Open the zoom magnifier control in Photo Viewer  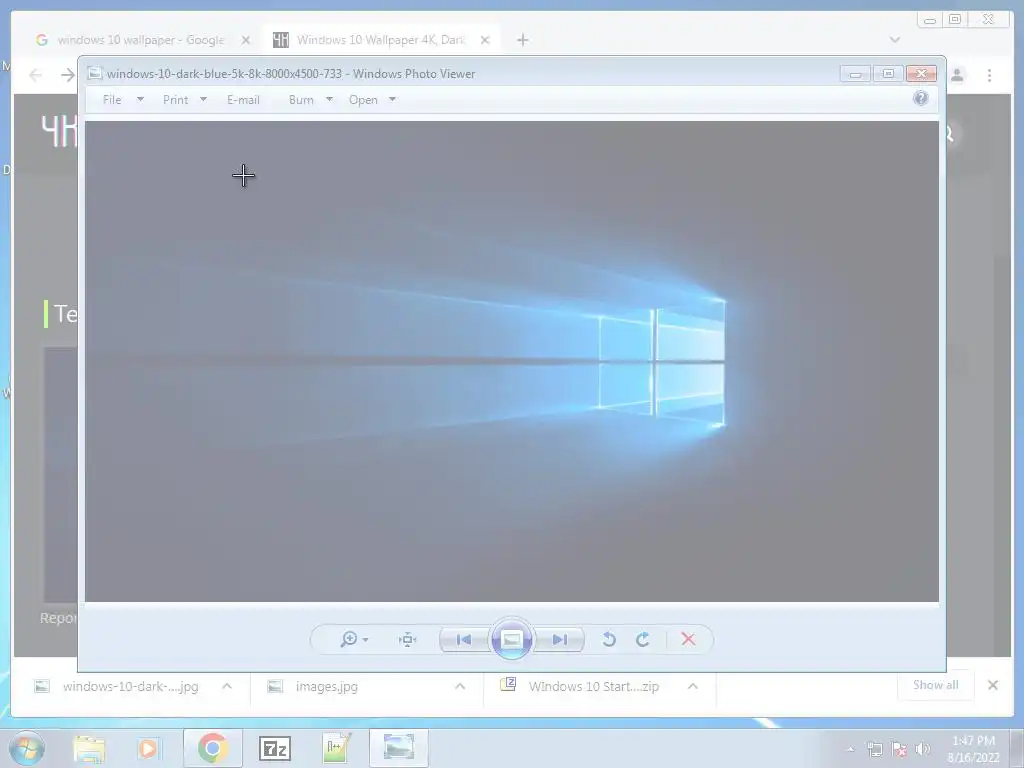(353, 639)
